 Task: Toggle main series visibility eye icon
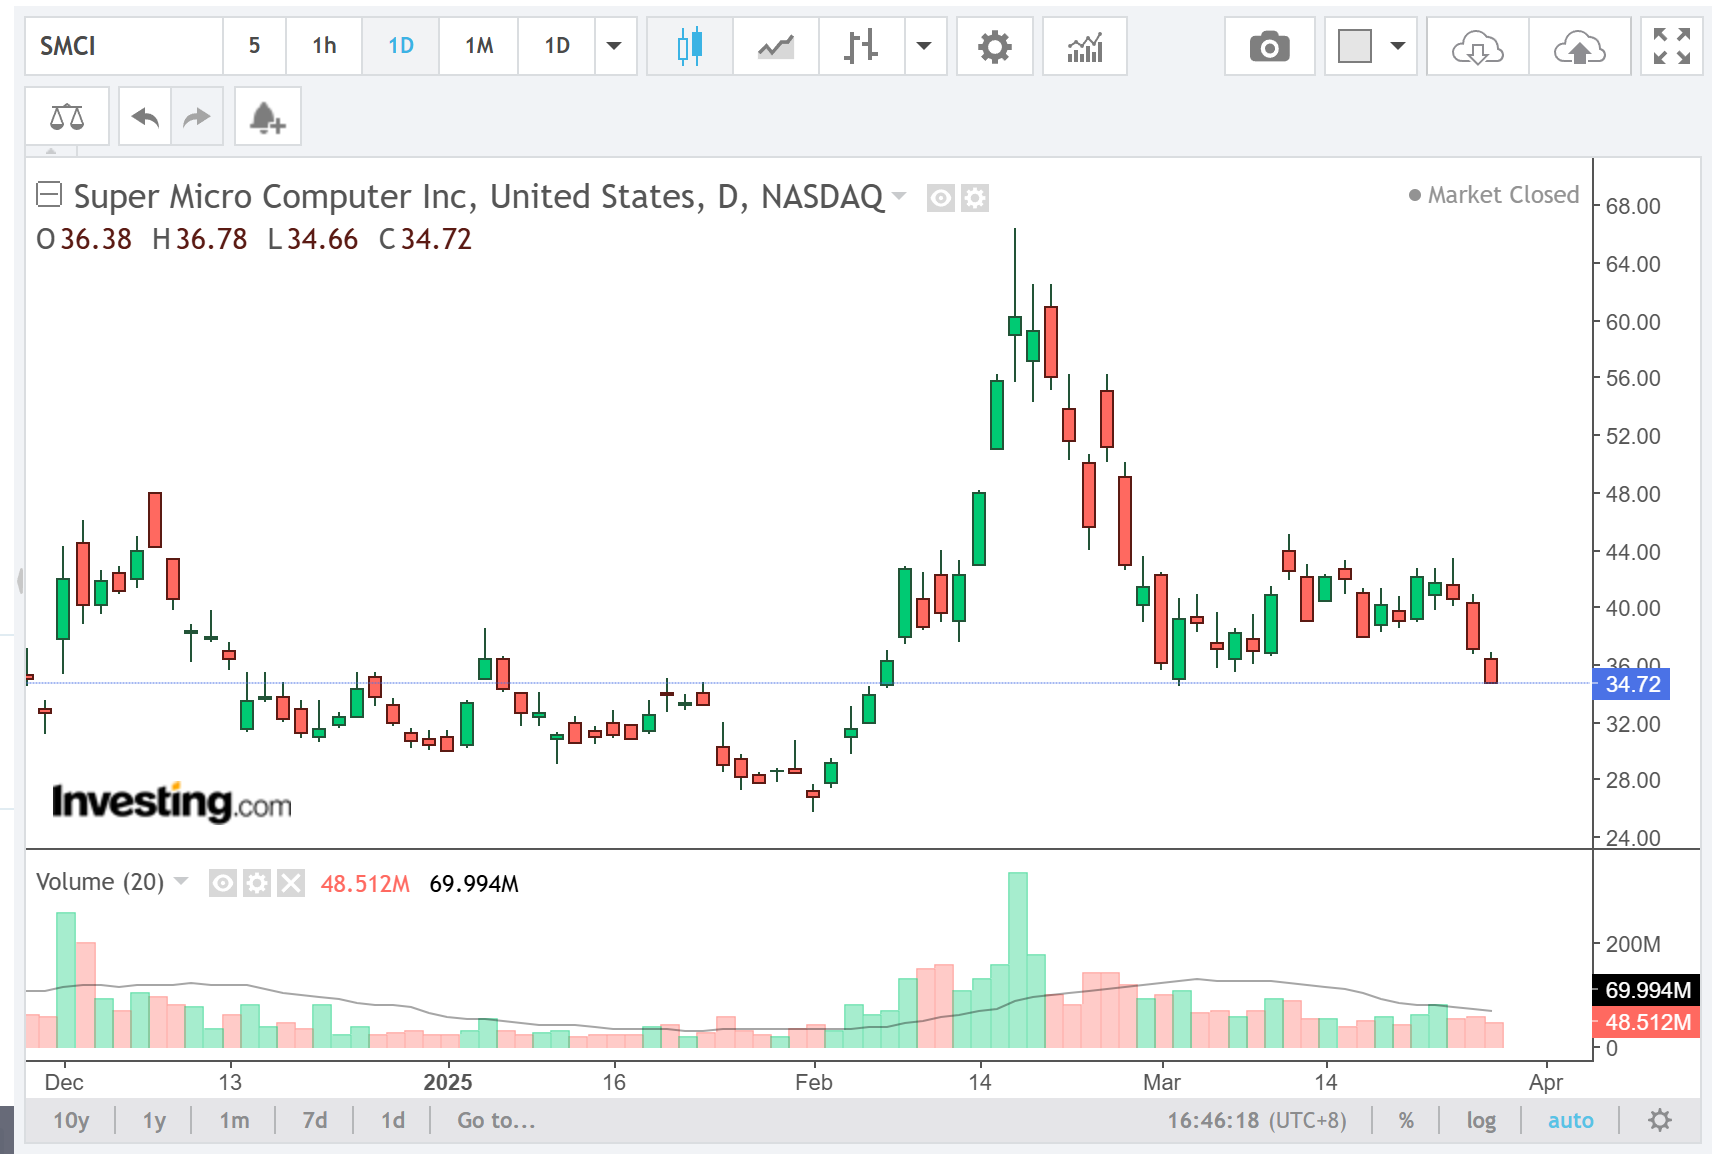click(940, 198)
